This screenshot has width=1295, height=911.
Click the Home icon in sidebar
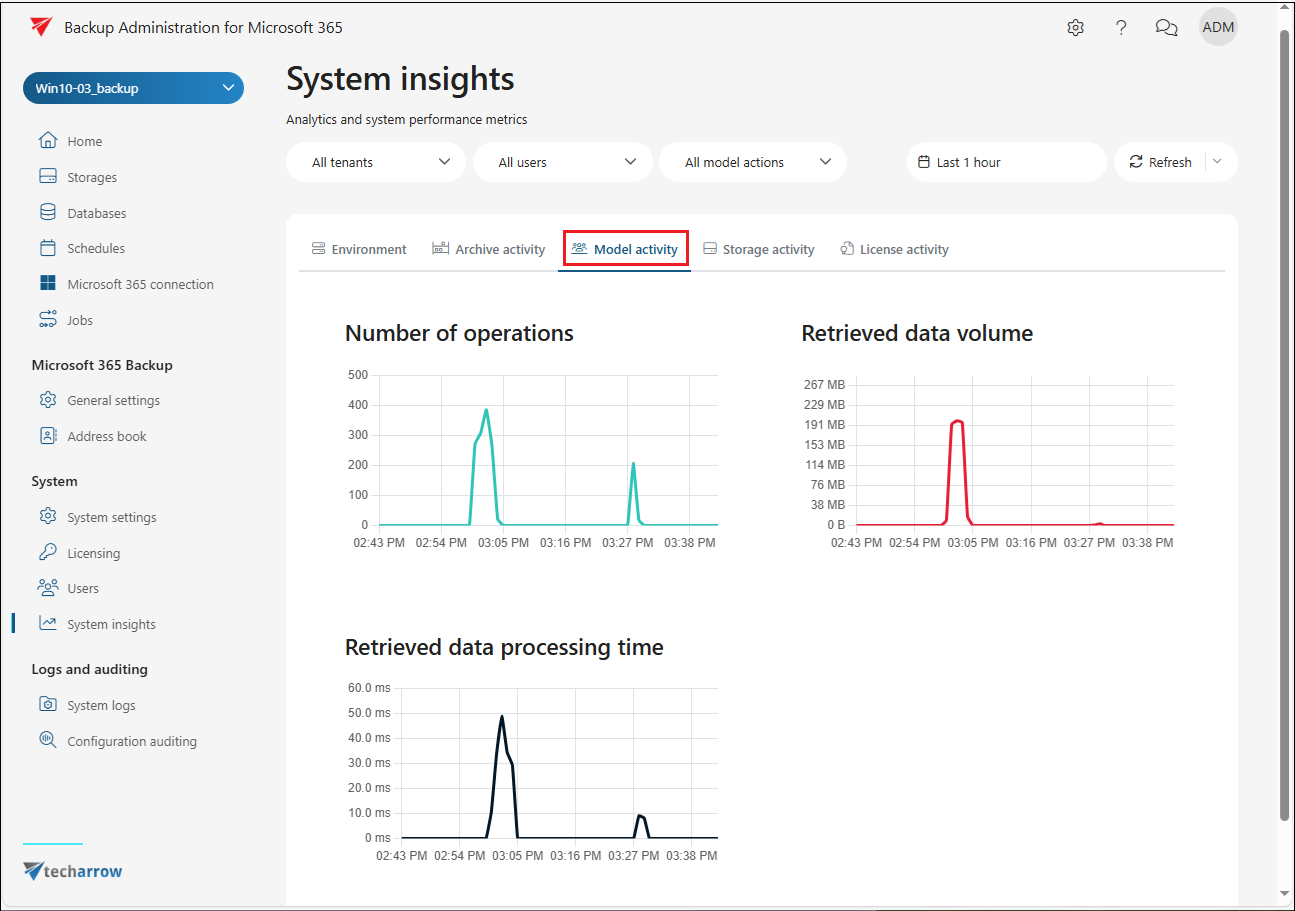click(x=48, y=141)
